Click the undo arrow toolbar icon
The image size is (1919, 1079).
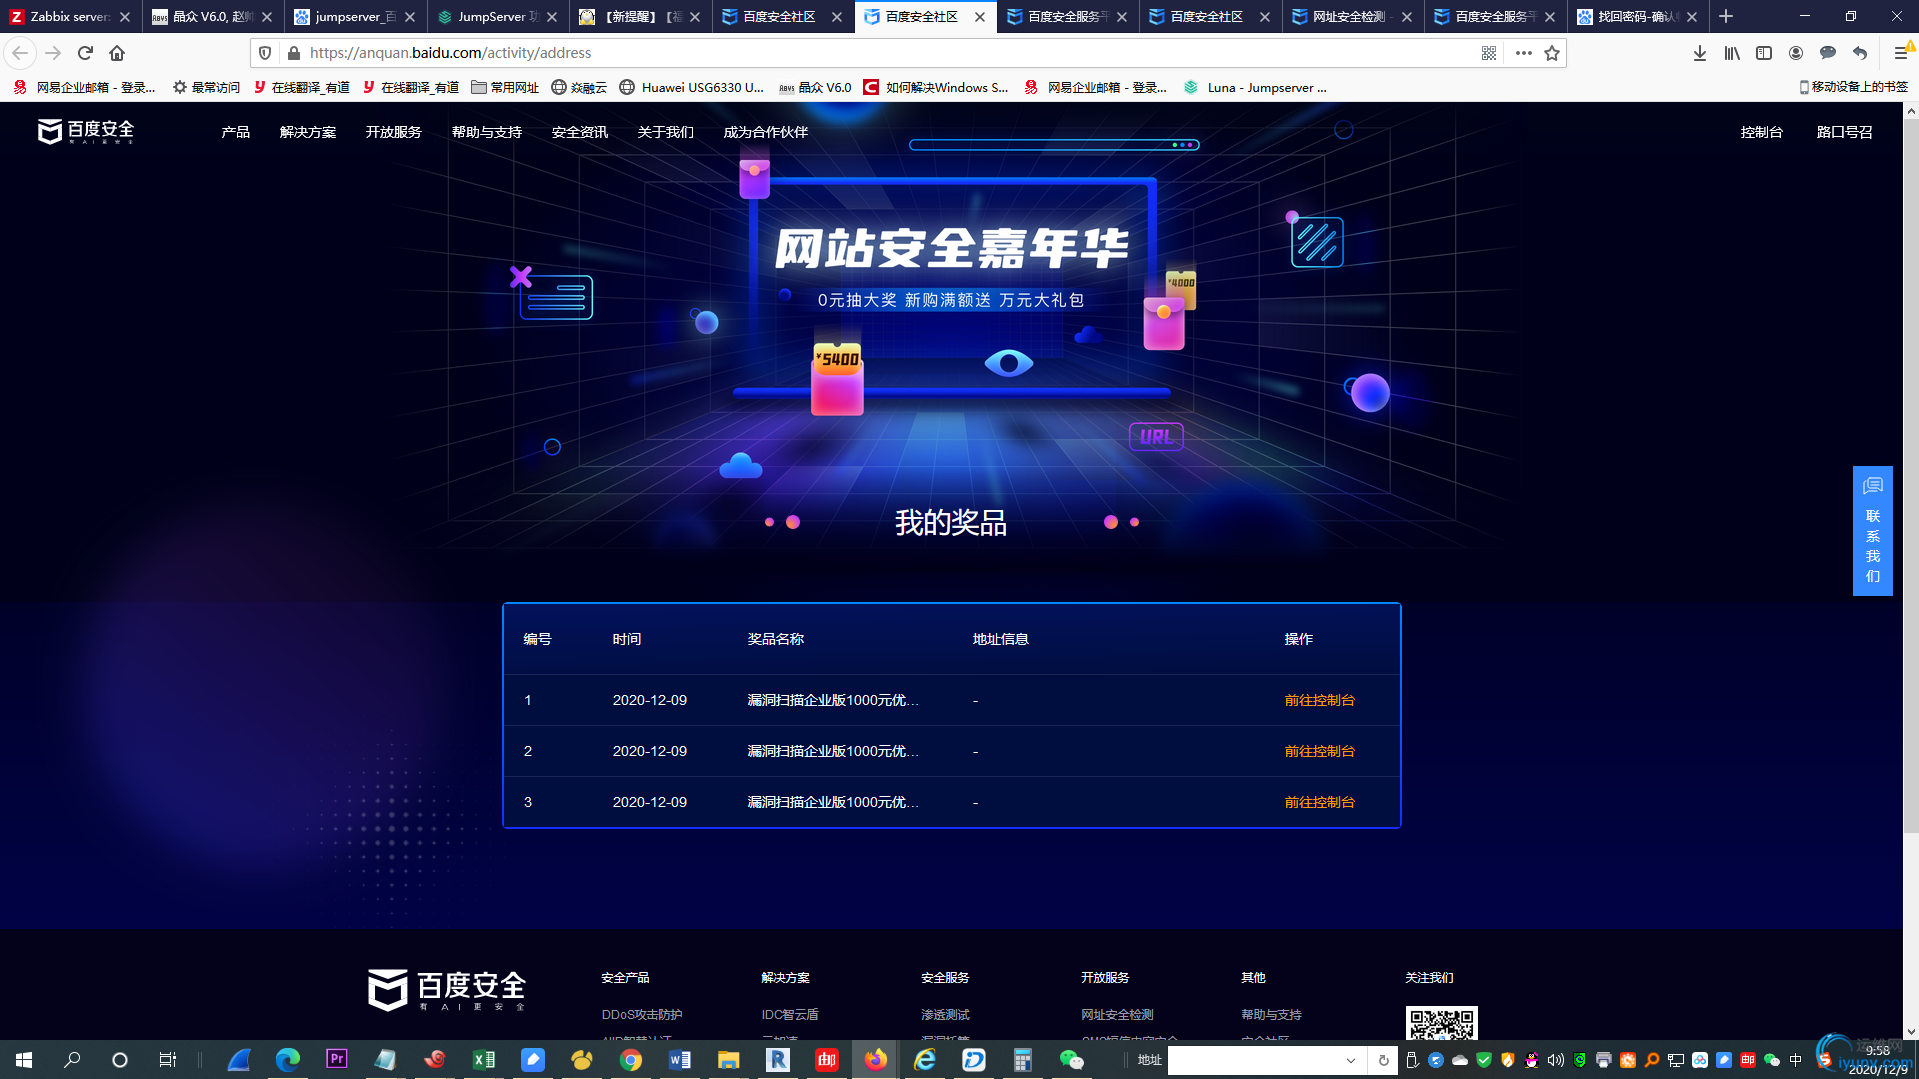tap(1860, 53)
